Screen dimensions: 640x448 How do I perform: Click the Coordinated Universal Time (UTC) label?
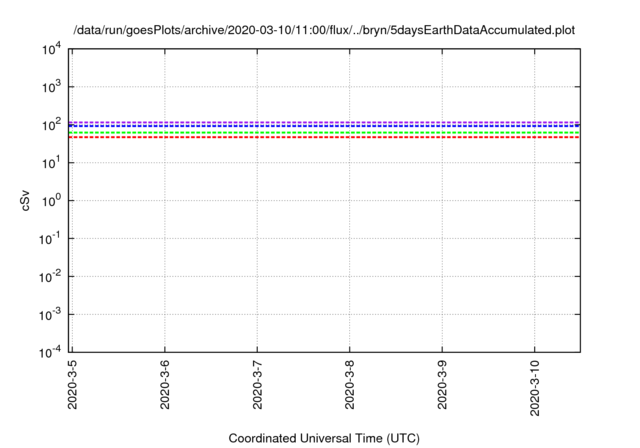pyautogui.click(x=324, y=438)
